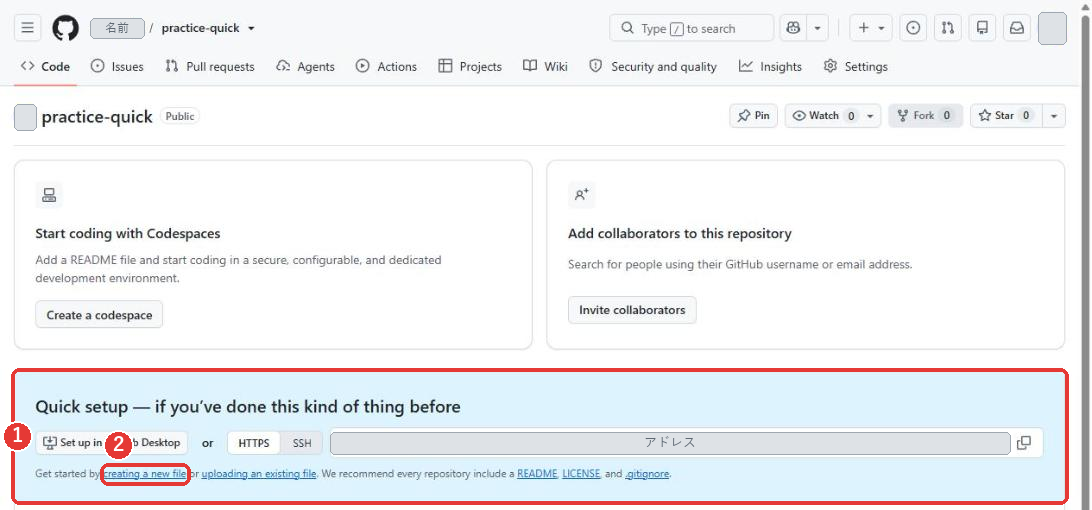Switch to the Issues tab
1092x510 pixels.
coord(117,66)
